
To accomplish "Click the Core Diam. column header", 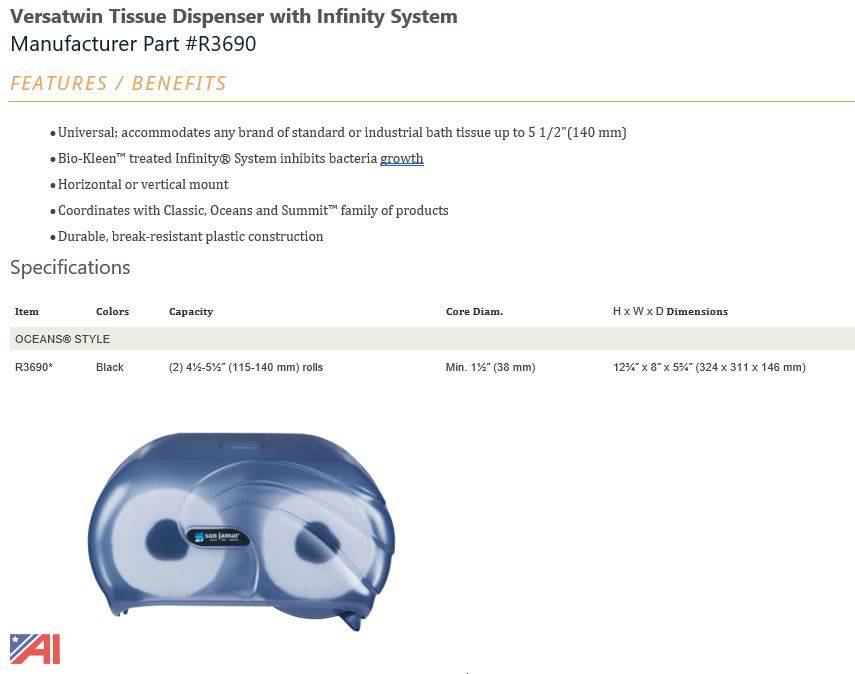I will [474, 311].
